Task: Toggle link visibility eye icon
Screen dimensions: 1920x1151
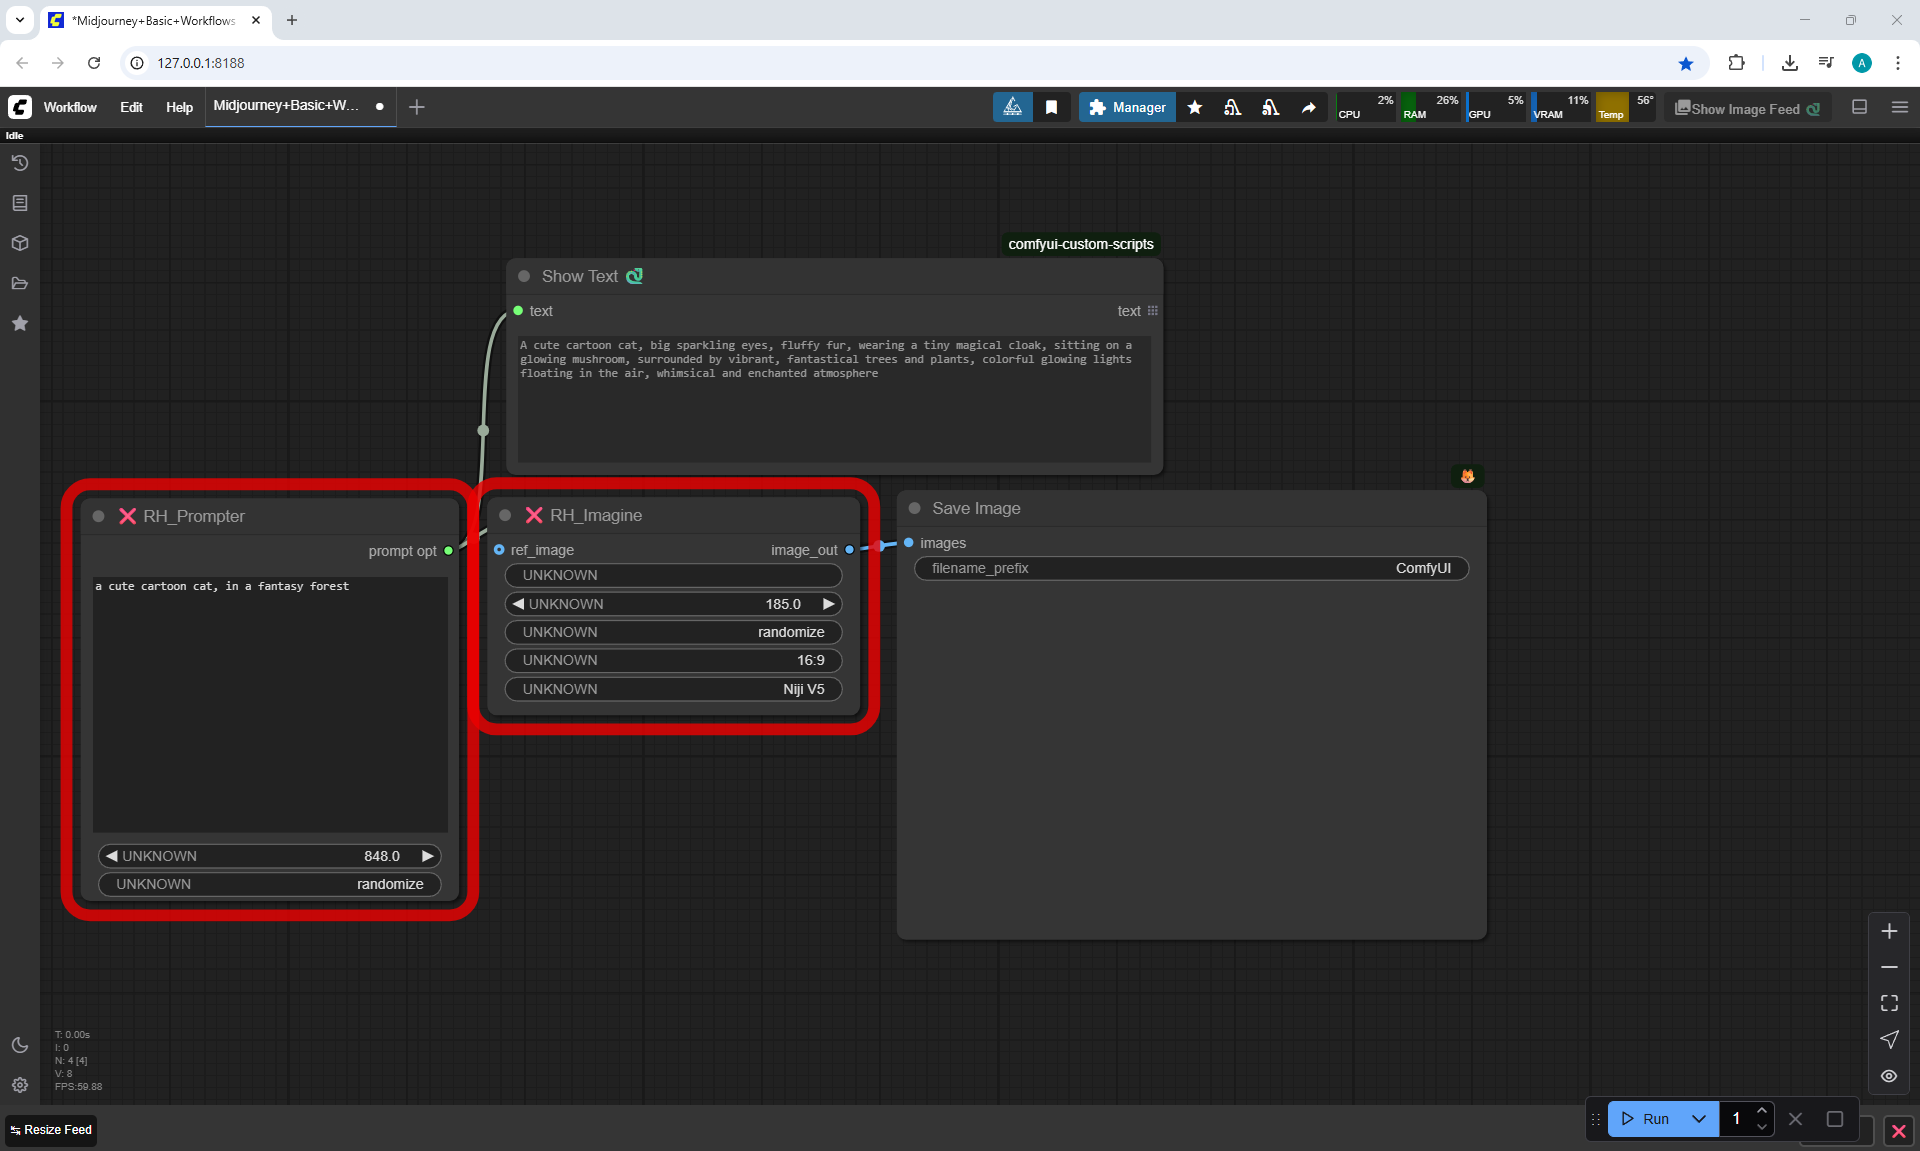Action: point(1889,1076)
